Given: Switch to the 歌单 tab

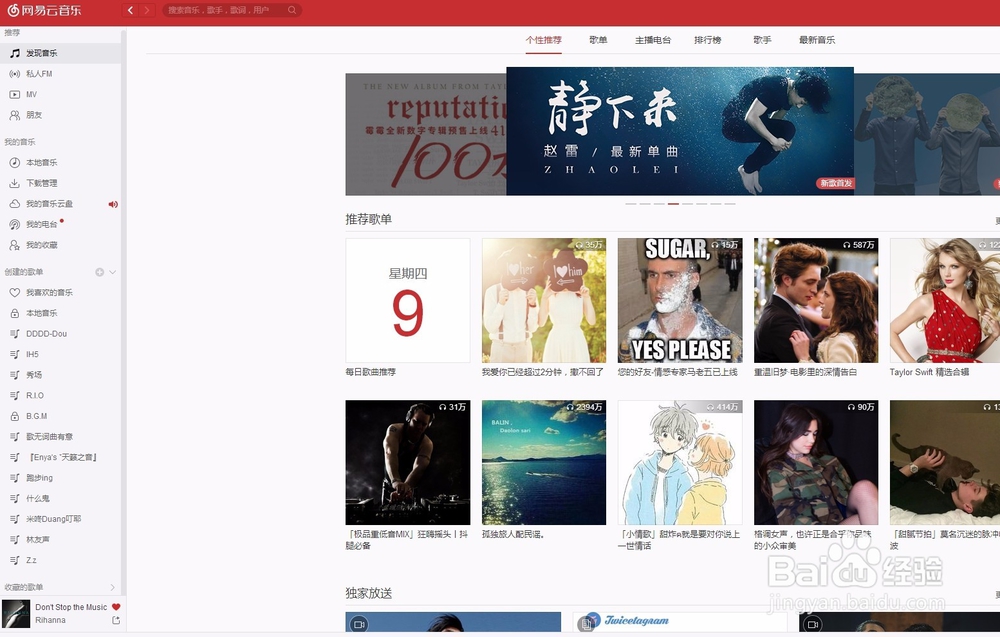Looking at the screenshot, I should click(x=598, y=41).
